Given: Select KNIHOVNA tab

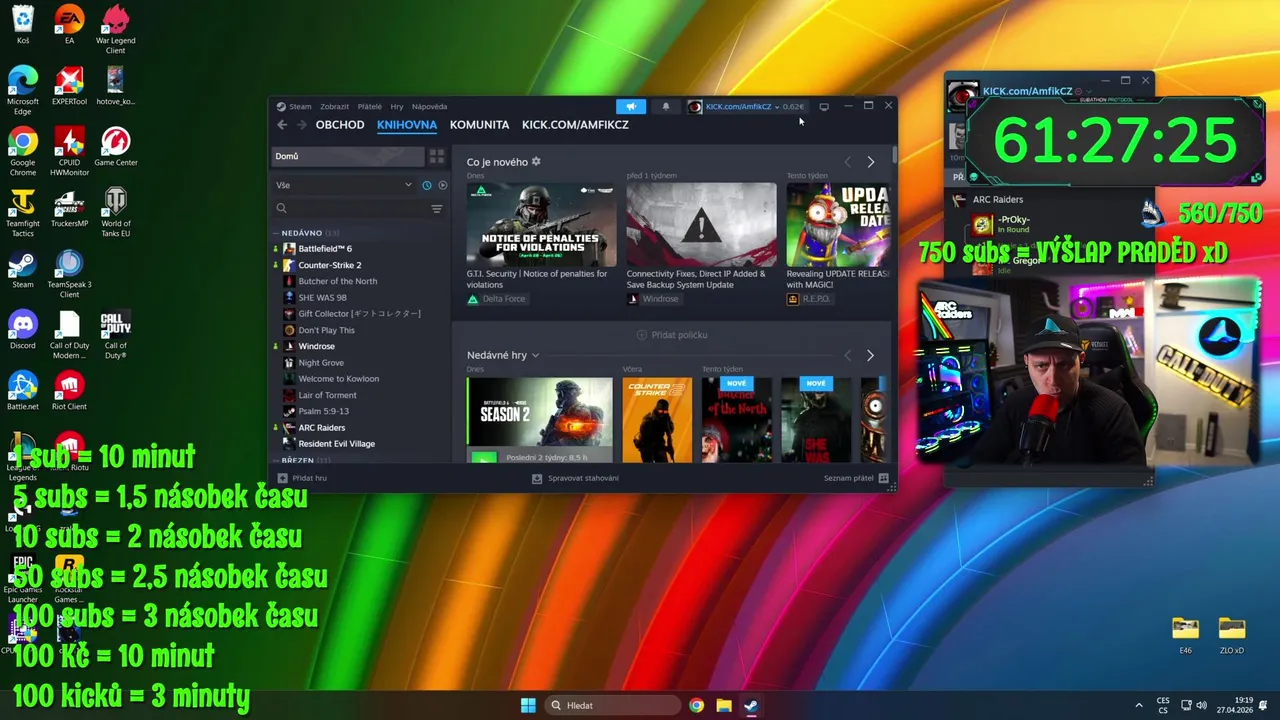Looking at the screenshot, I should (x=407, y=125).
